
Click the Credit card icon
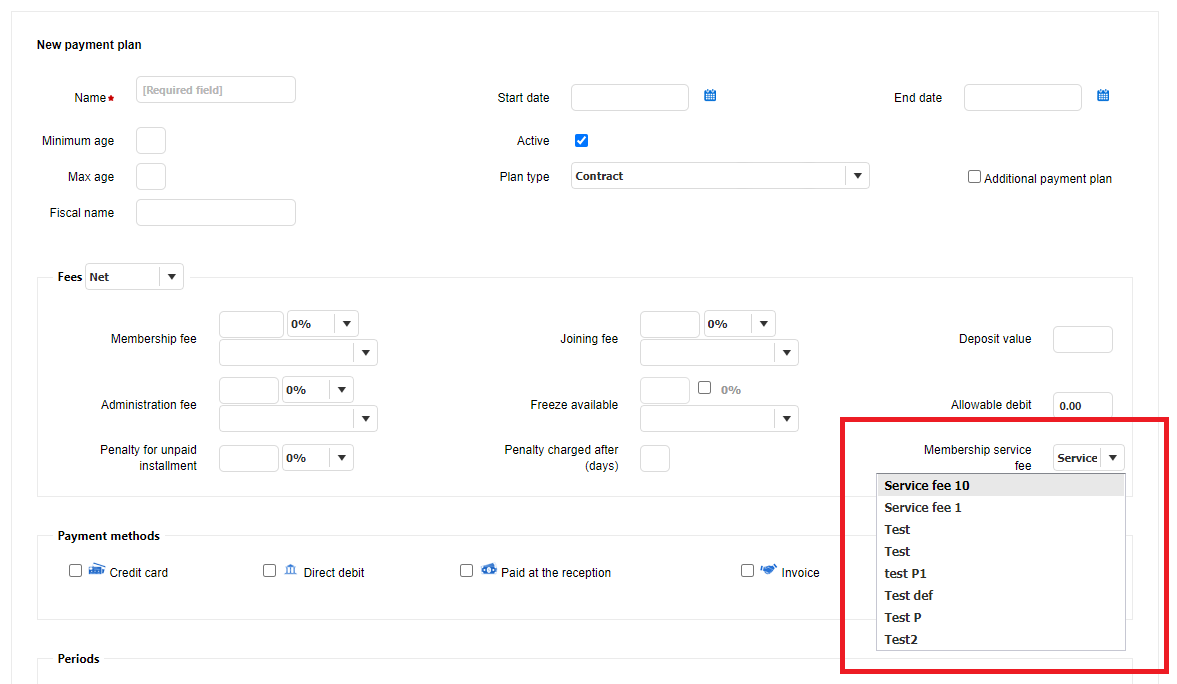[97, 570]
